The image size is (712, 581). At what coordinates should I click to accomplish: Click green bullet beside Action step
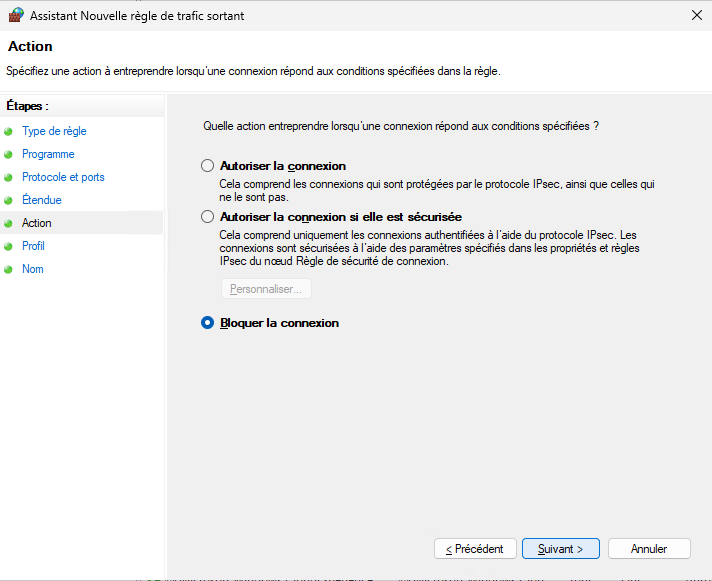[9, 223]
